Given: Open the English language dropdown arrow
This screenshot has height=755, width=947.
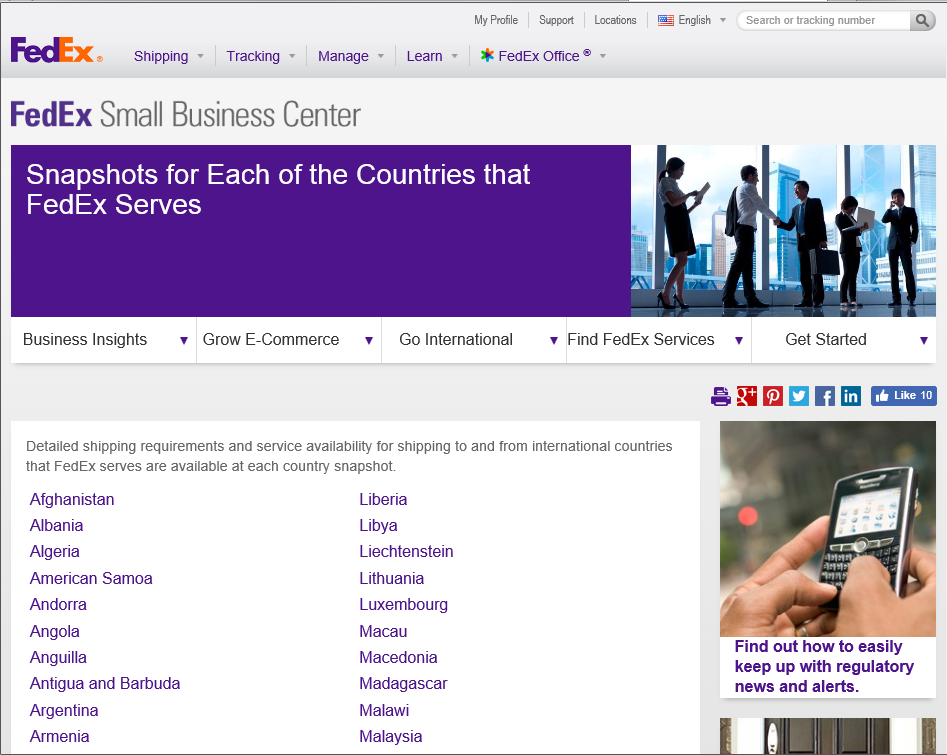Looking at the screenshot, I should (723, 21).
